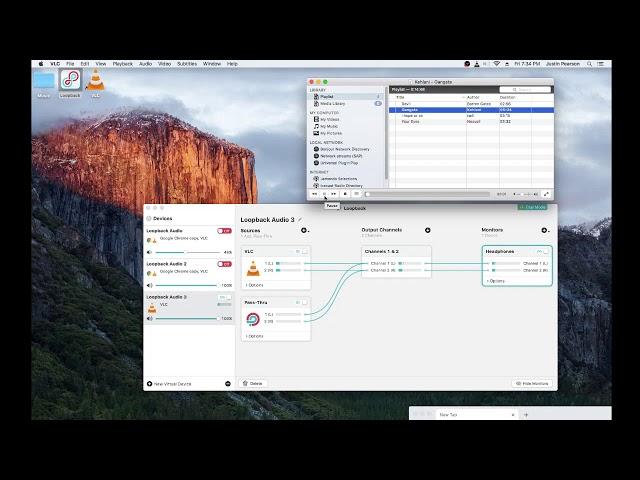Stop playback in the VLC window
The image size is (640, 480).
tap(345, 194)
